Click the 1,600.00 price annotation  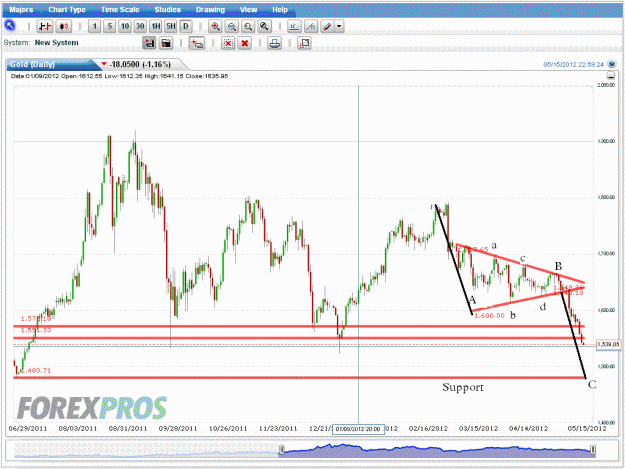click(x=489, y=316)
